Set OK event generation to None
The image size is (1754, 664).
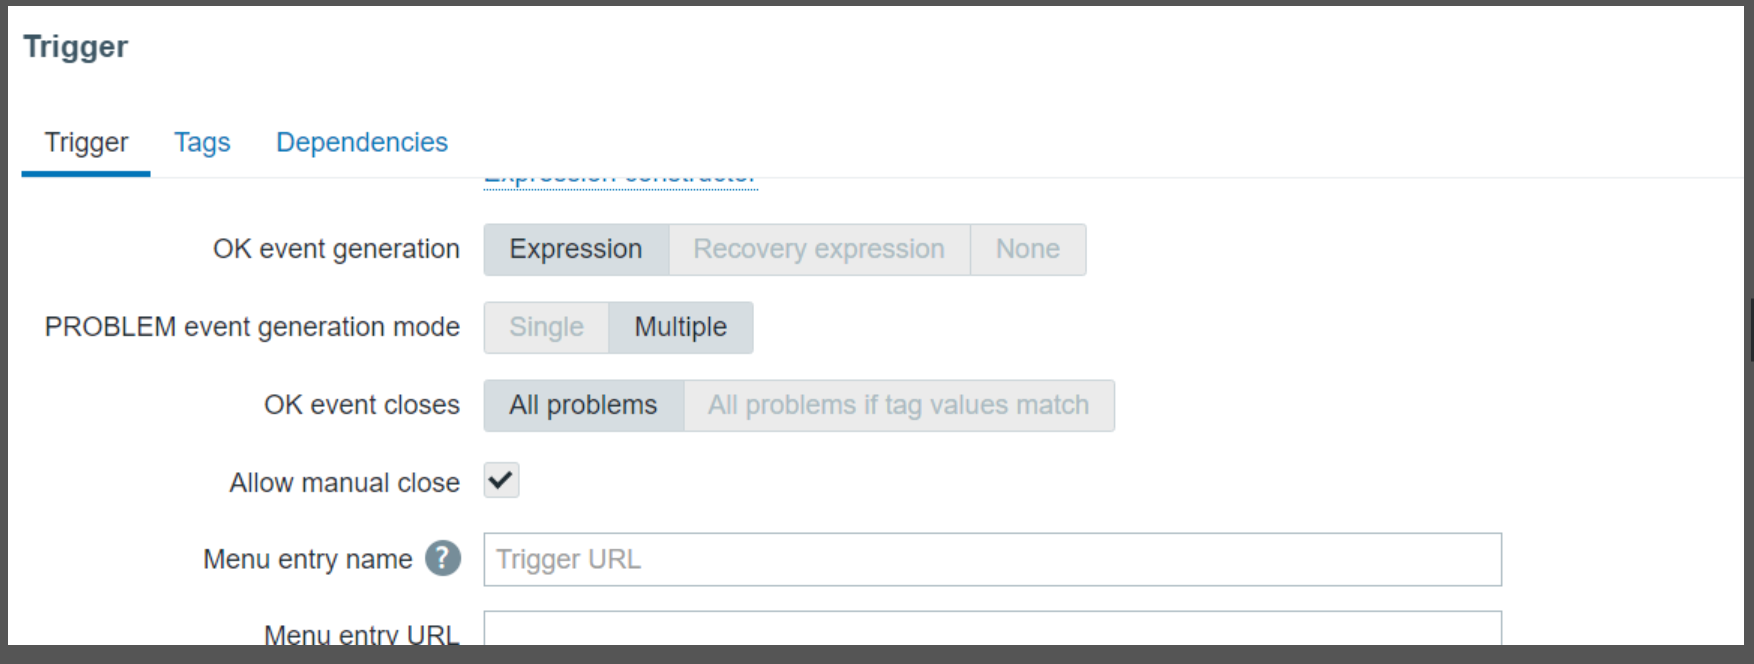(x=1027, y=249)
